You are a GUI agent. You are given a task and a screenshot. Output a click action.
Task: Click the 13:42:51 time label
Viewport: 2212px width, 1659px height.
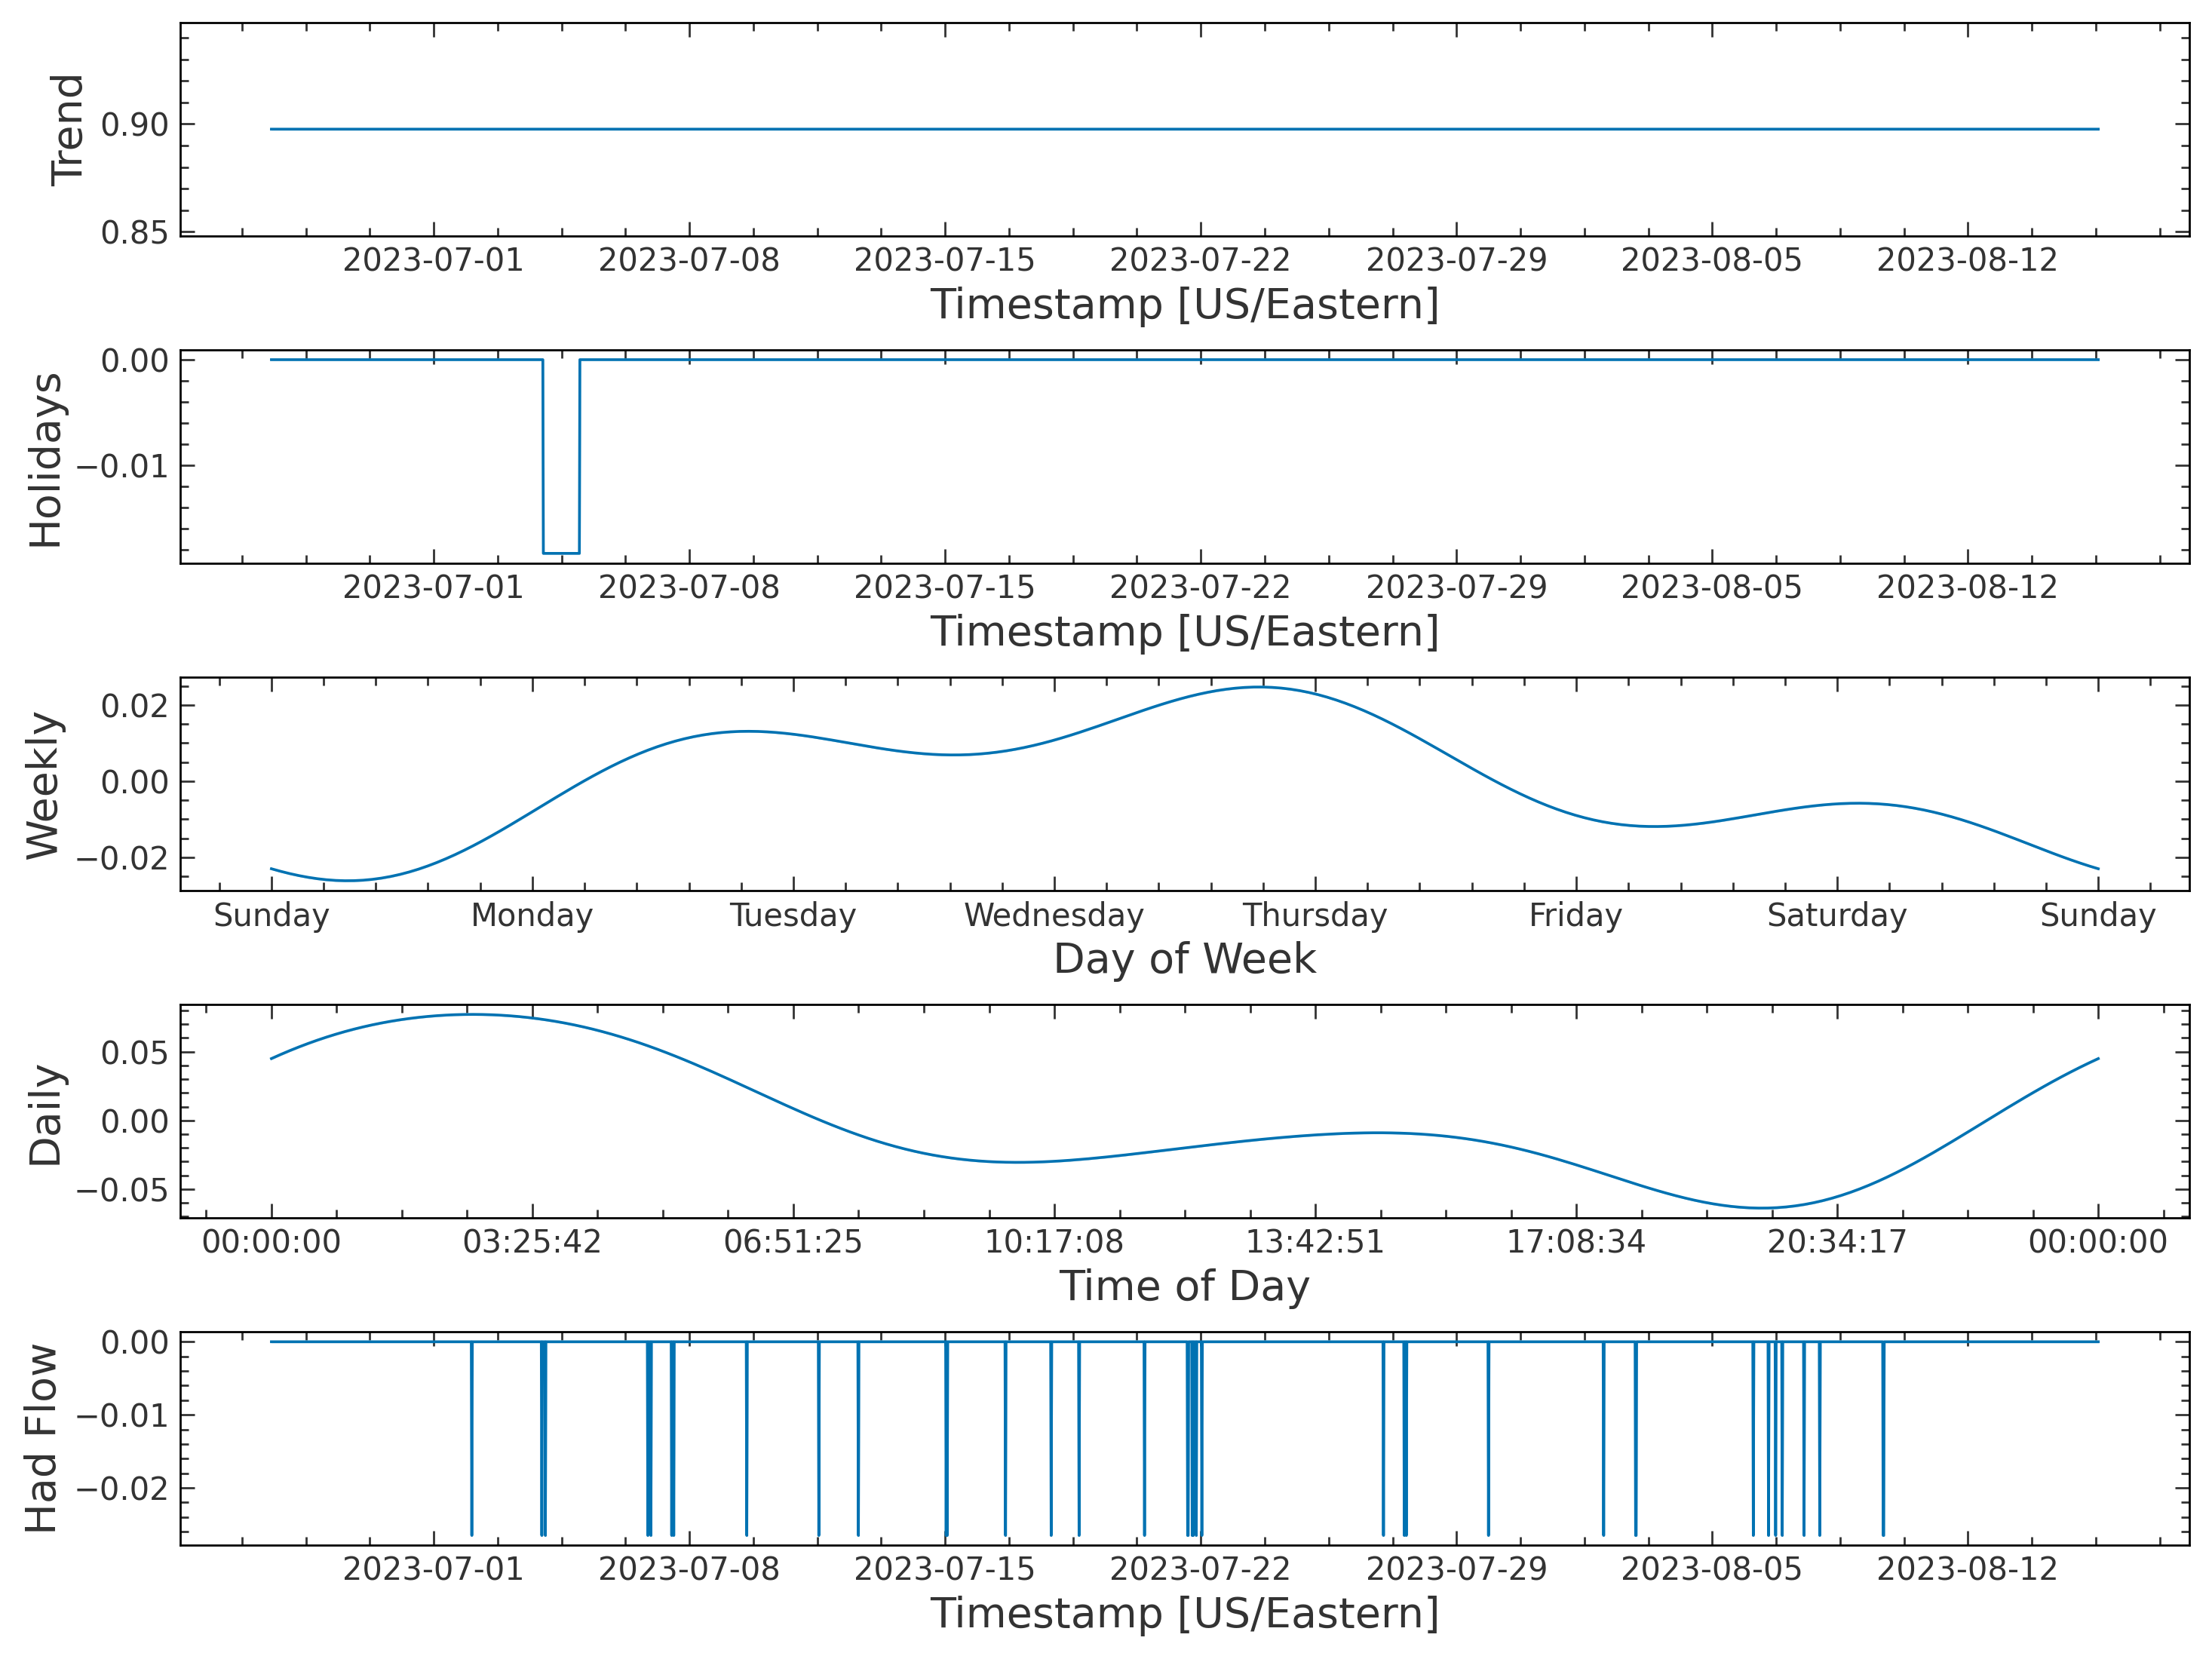click(1315, 1242)
